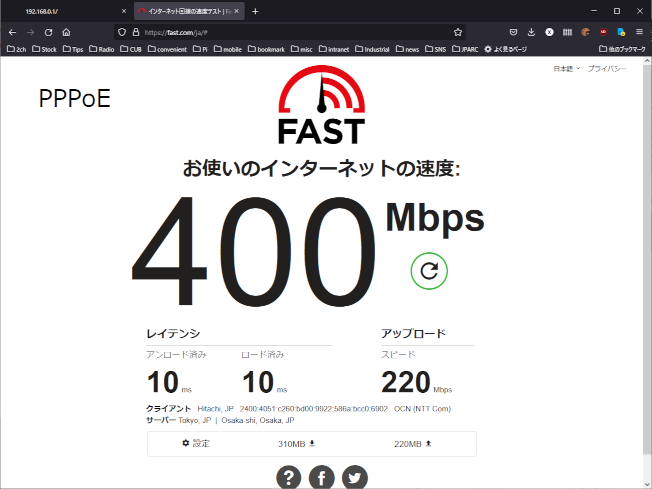Screen dimensions: 652x489
Task: Click the shield tracking protection icon
Action: (x=122, y=32)
